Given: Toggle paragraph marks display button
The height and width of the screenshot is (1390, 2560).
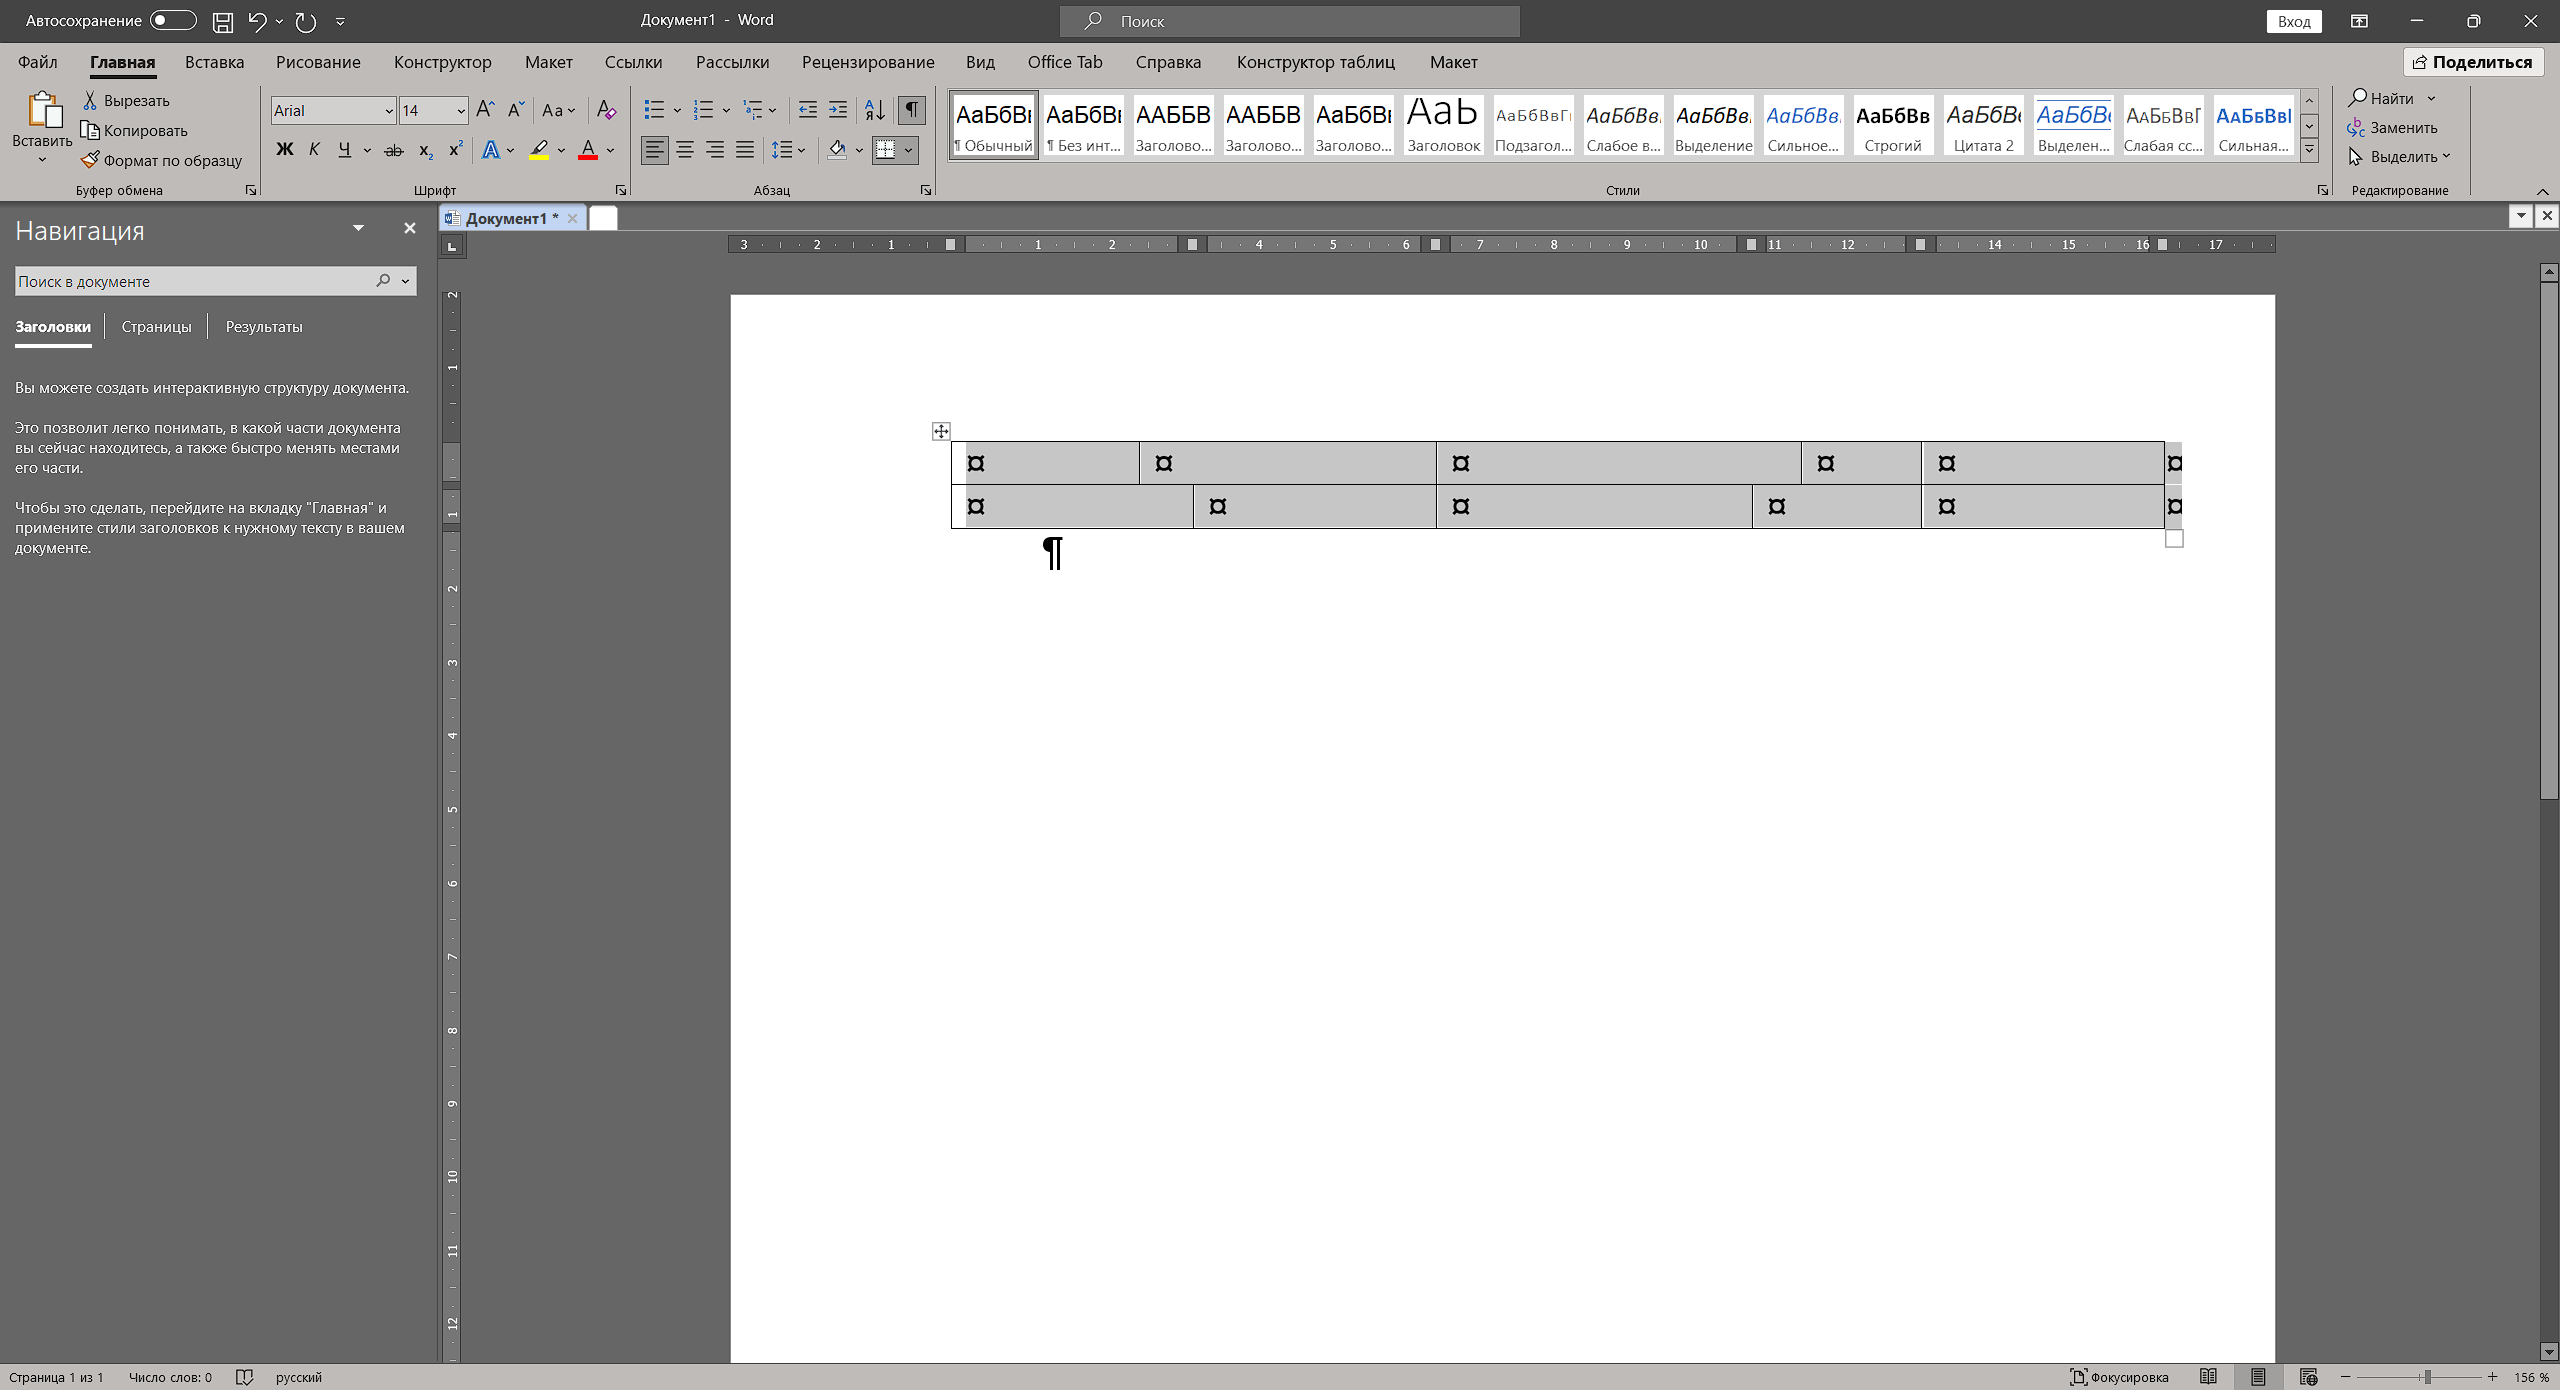Looking at the screenshot, I should point(911,110).
